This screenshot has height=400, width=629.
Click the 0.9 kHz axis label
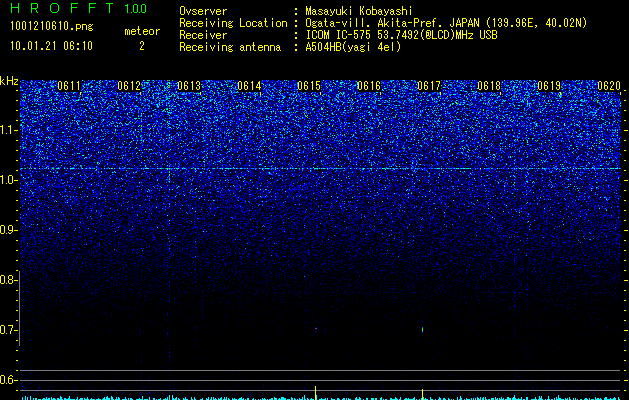coord(8,230)
